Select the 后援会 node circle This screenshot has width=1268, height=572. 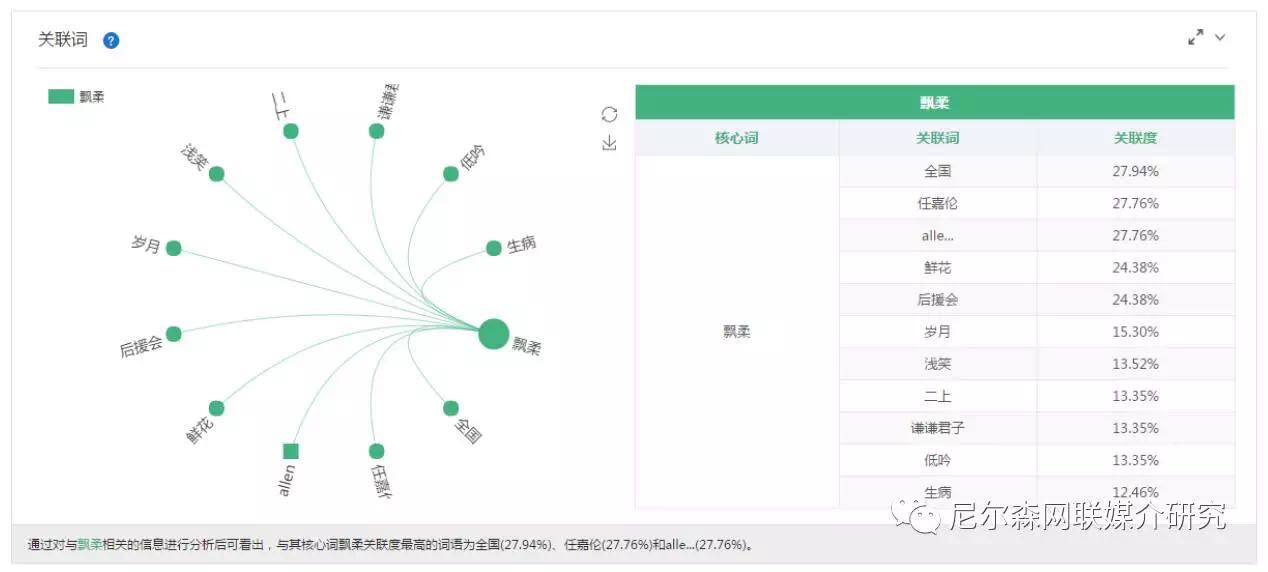pyautogui.click(x=173, y=334)
